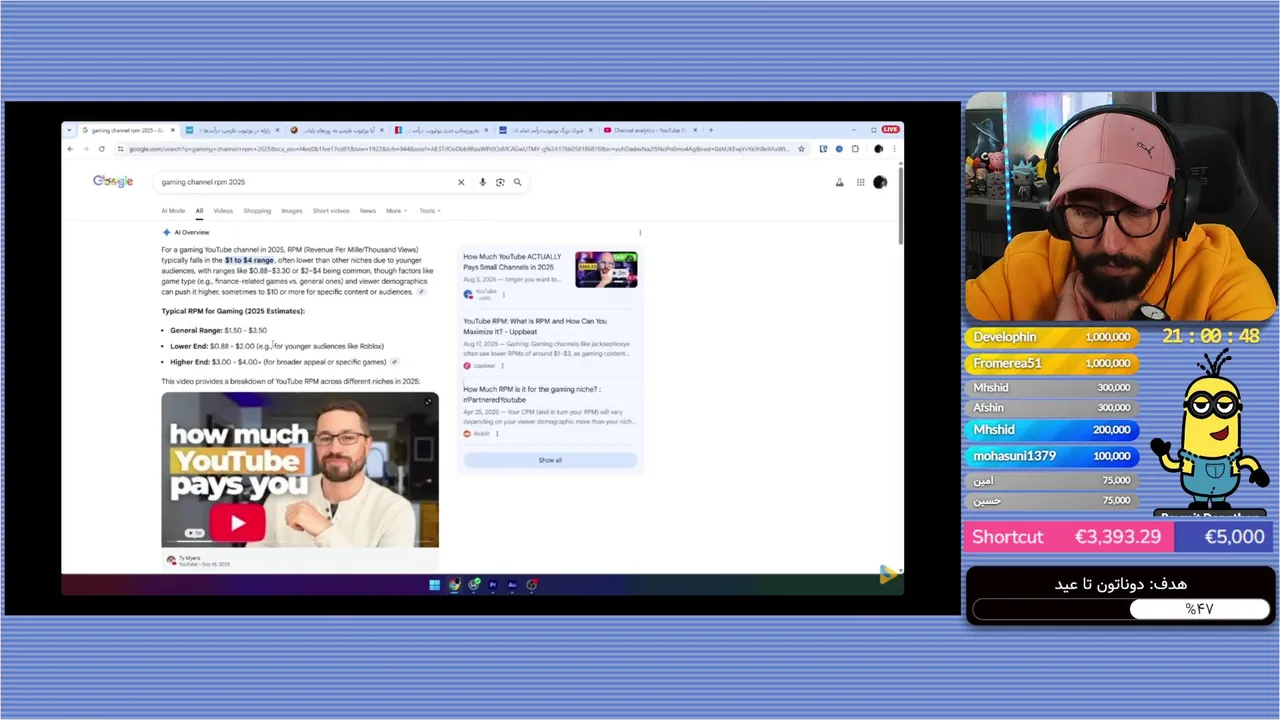Open Adobe Audition from the taskbar
The width and height of the screenshot is (1280, 720).
coord(512,585)
